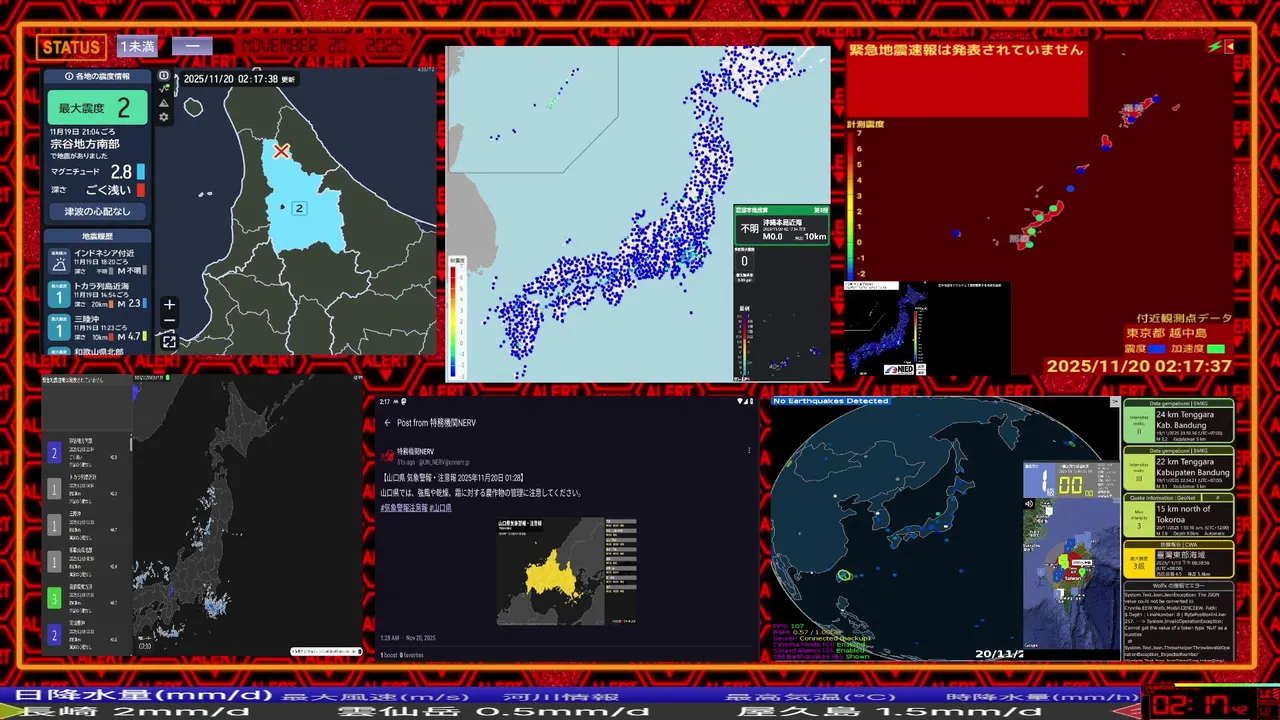The width and height of the screenshot is (1280, 720).
Task: Click the green lightning icon at top right
Action: [1214, 47]
